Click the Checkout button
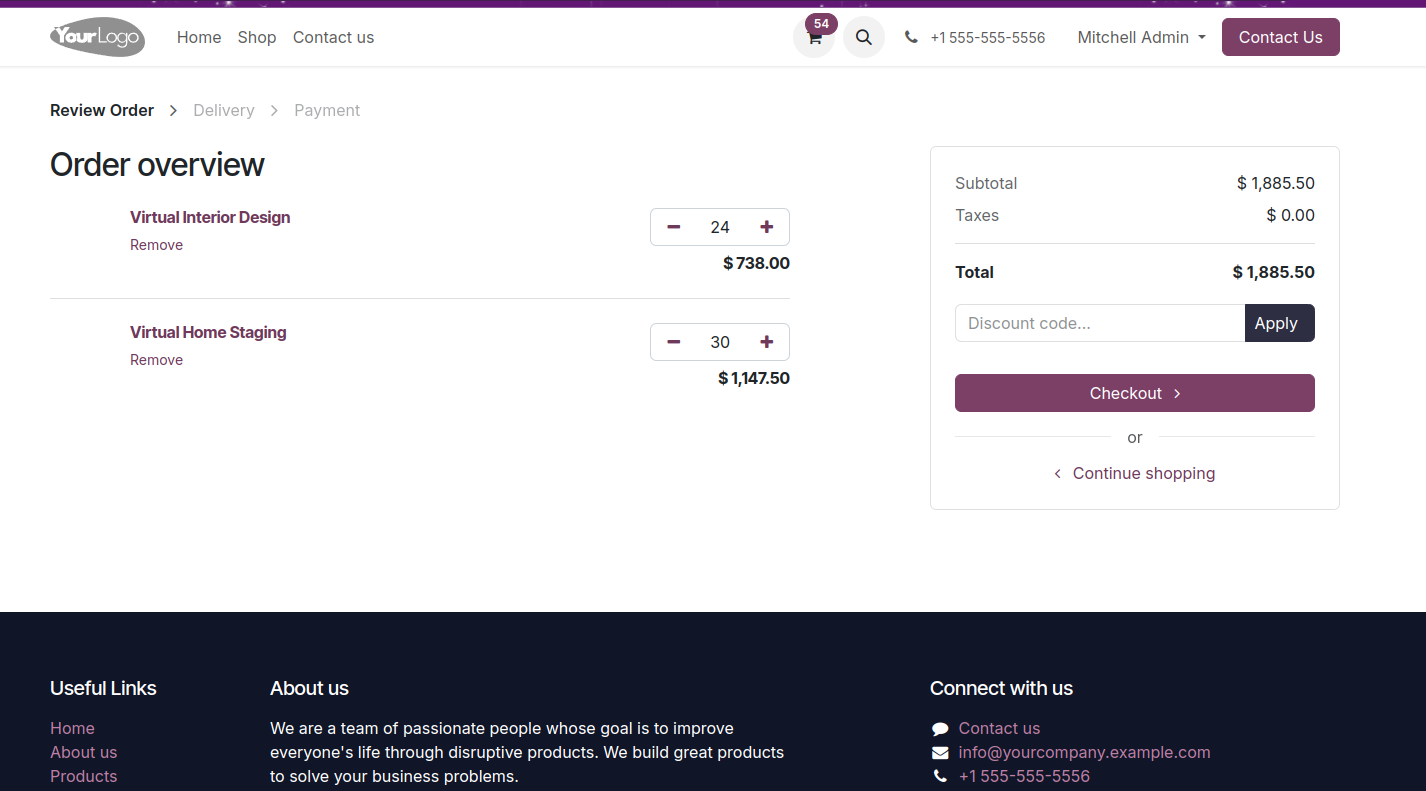 coord(1134,393)
